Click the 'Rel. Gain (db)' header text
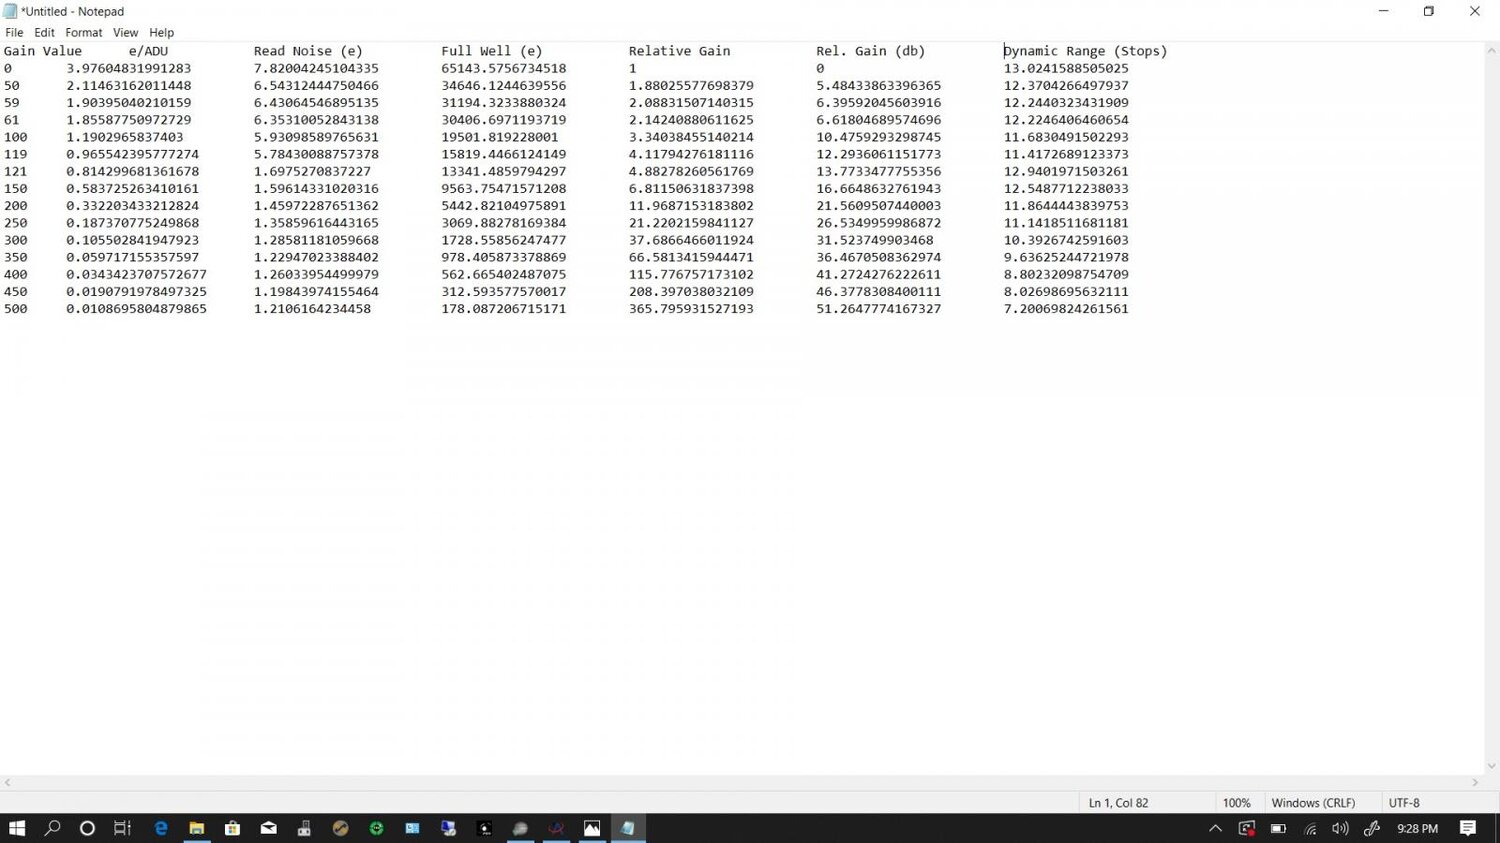 coord(871,51)
